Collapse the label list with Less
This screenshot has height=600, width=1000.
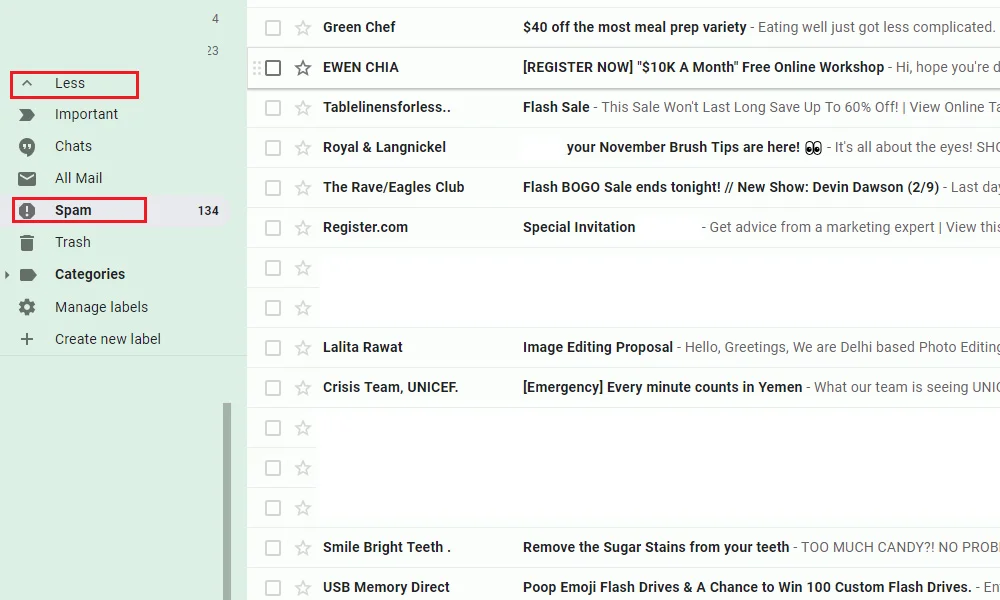click(70, 84)
